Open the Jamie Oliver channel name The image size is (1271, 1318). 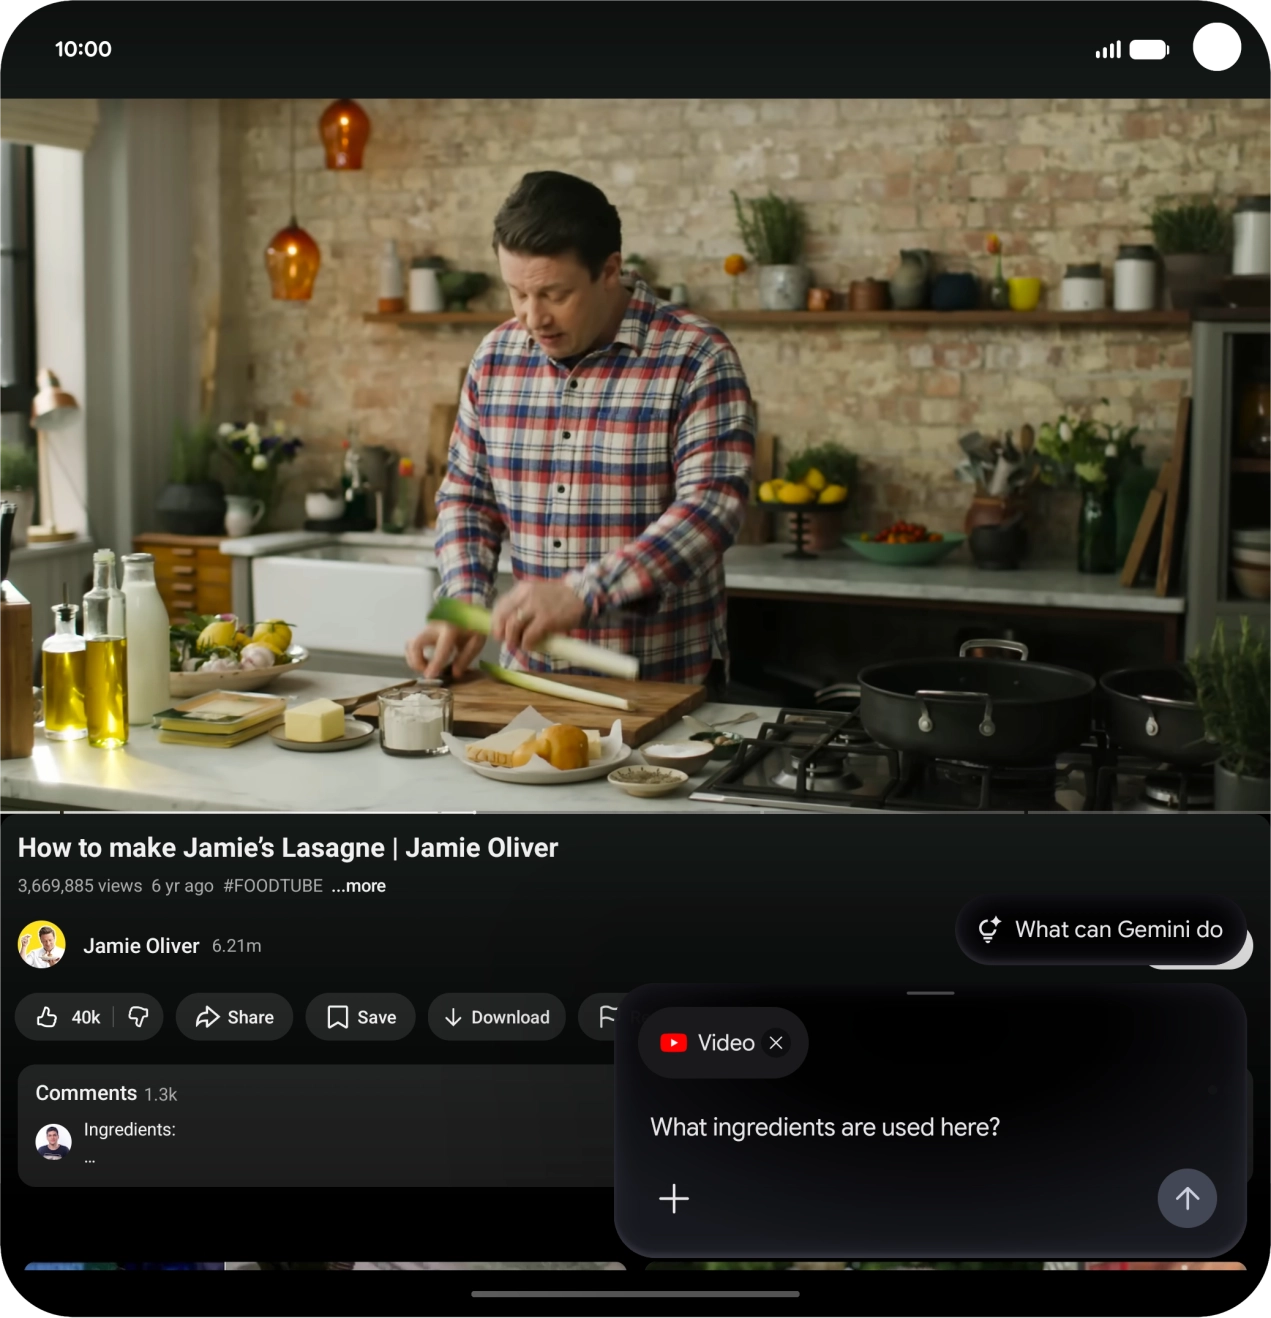pos(141,946)
